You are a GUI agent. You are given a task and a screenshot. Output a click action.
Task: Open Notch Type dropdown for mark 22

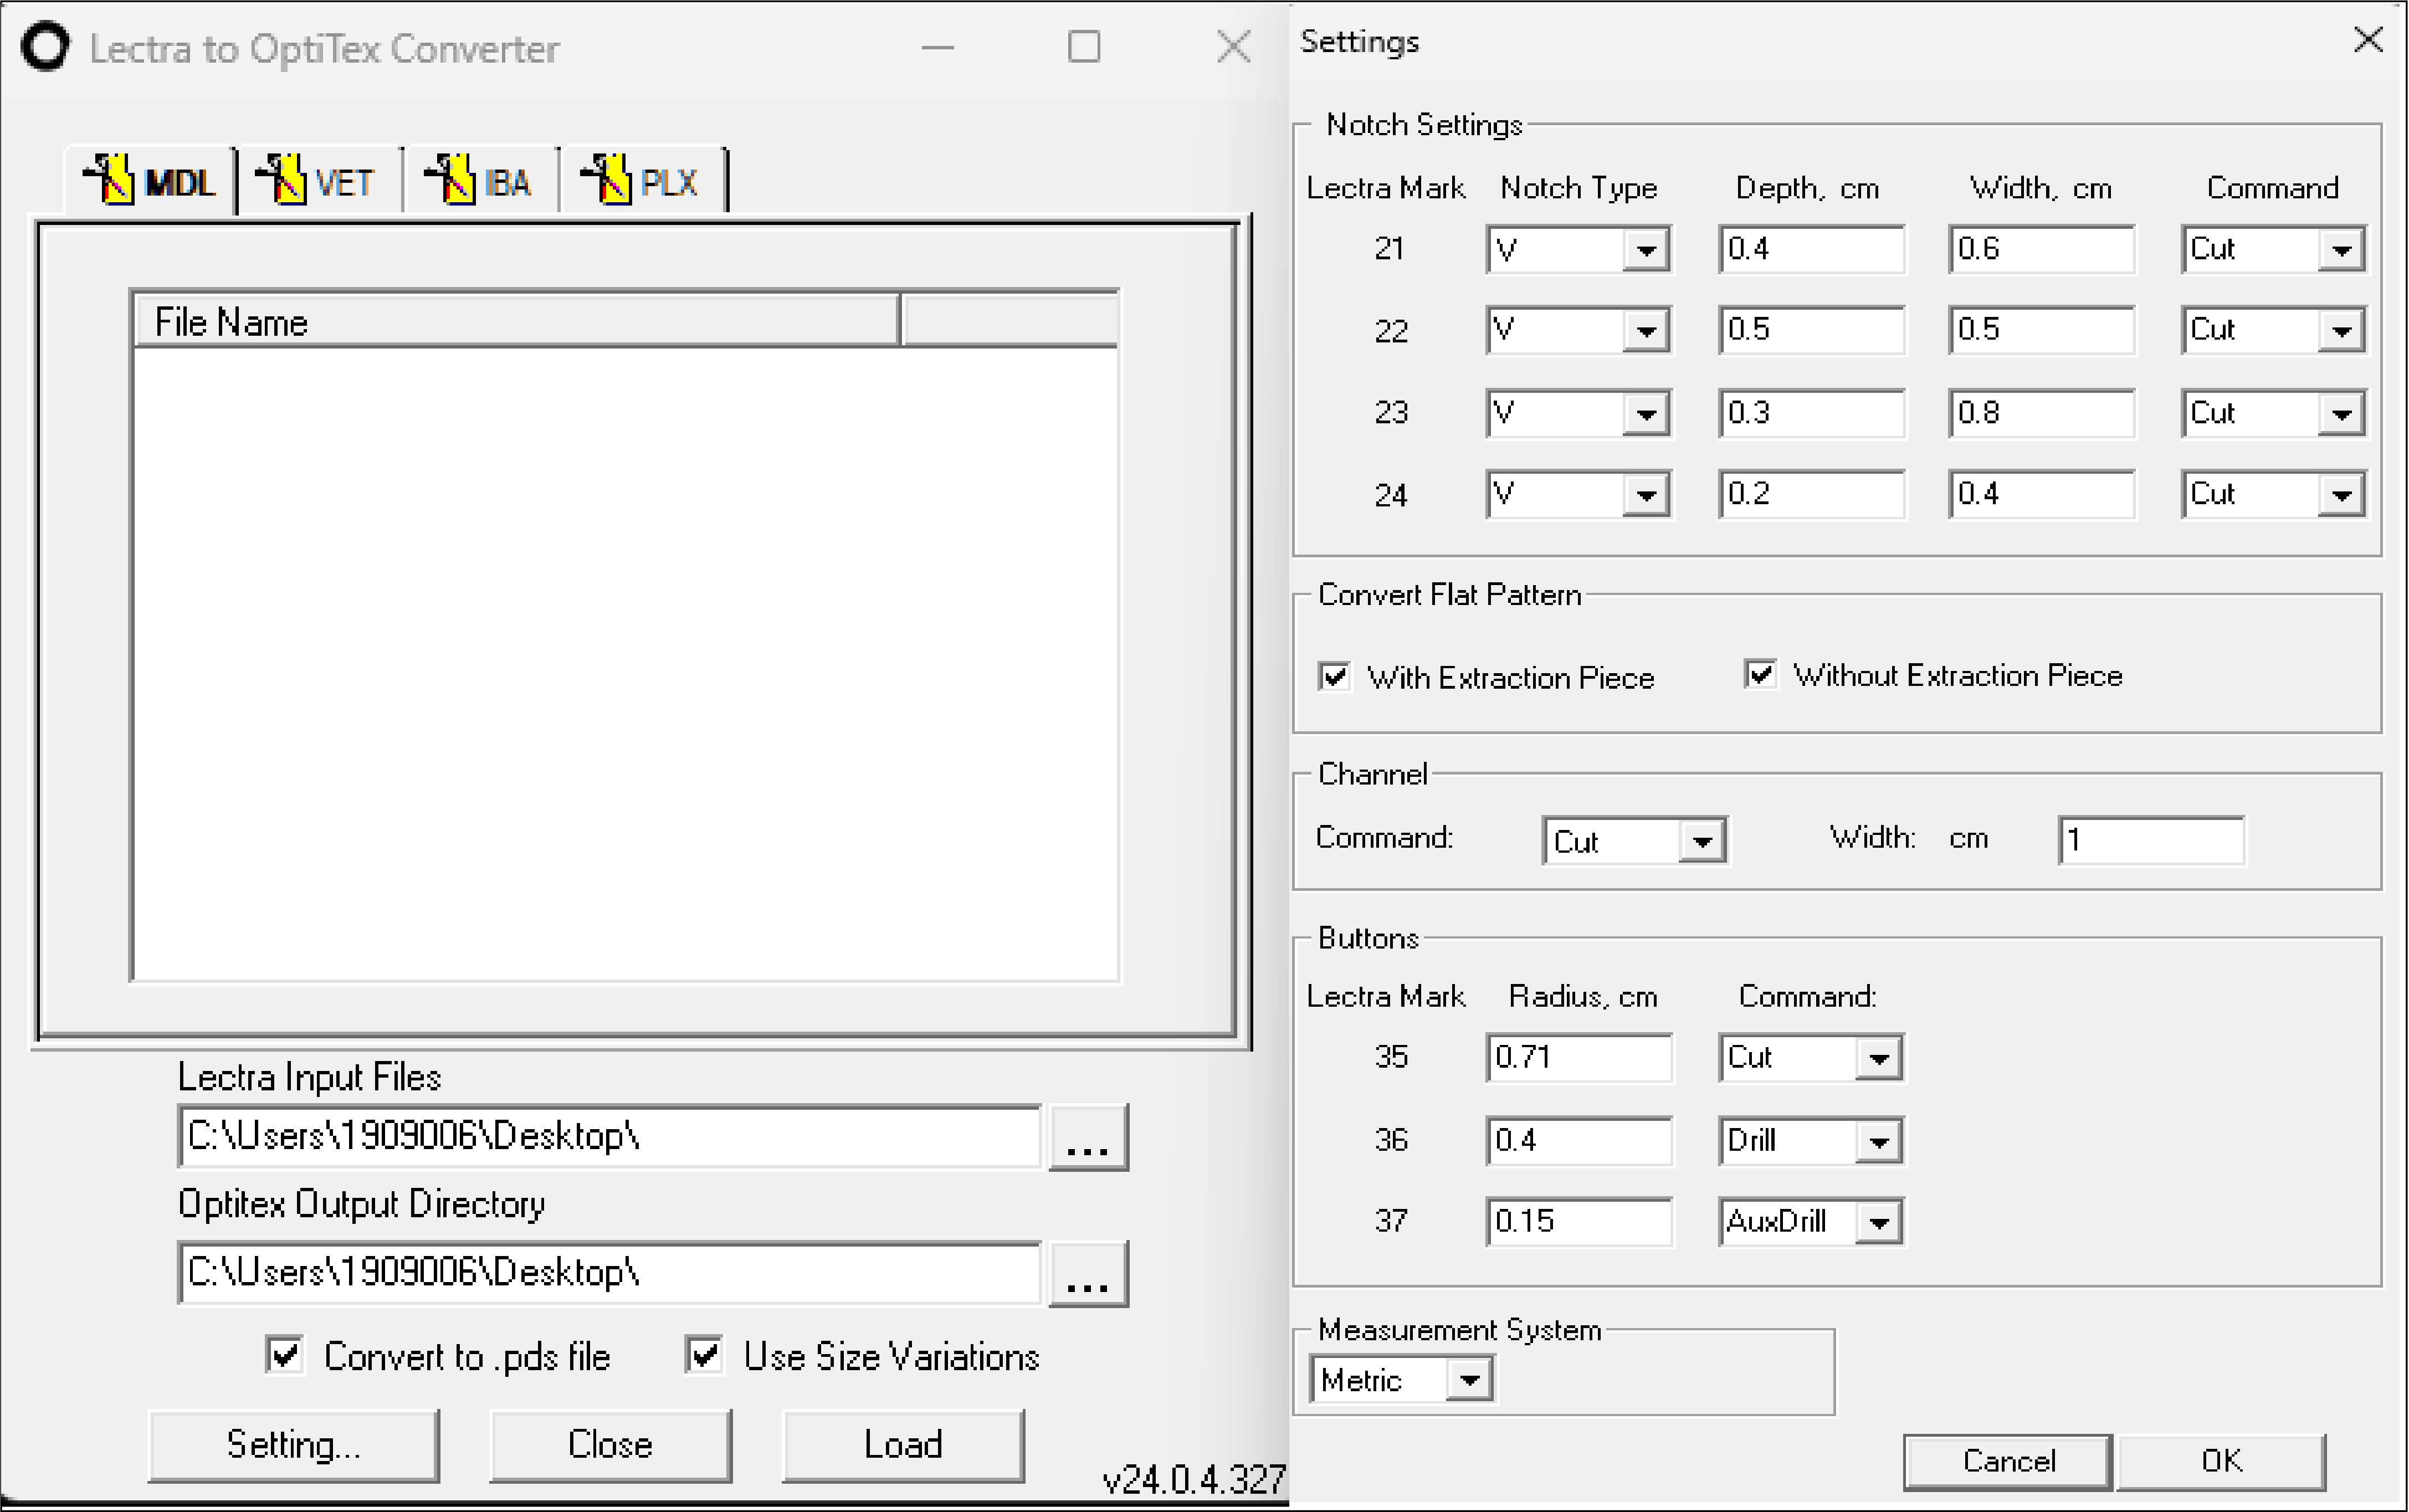point(1645,330)
